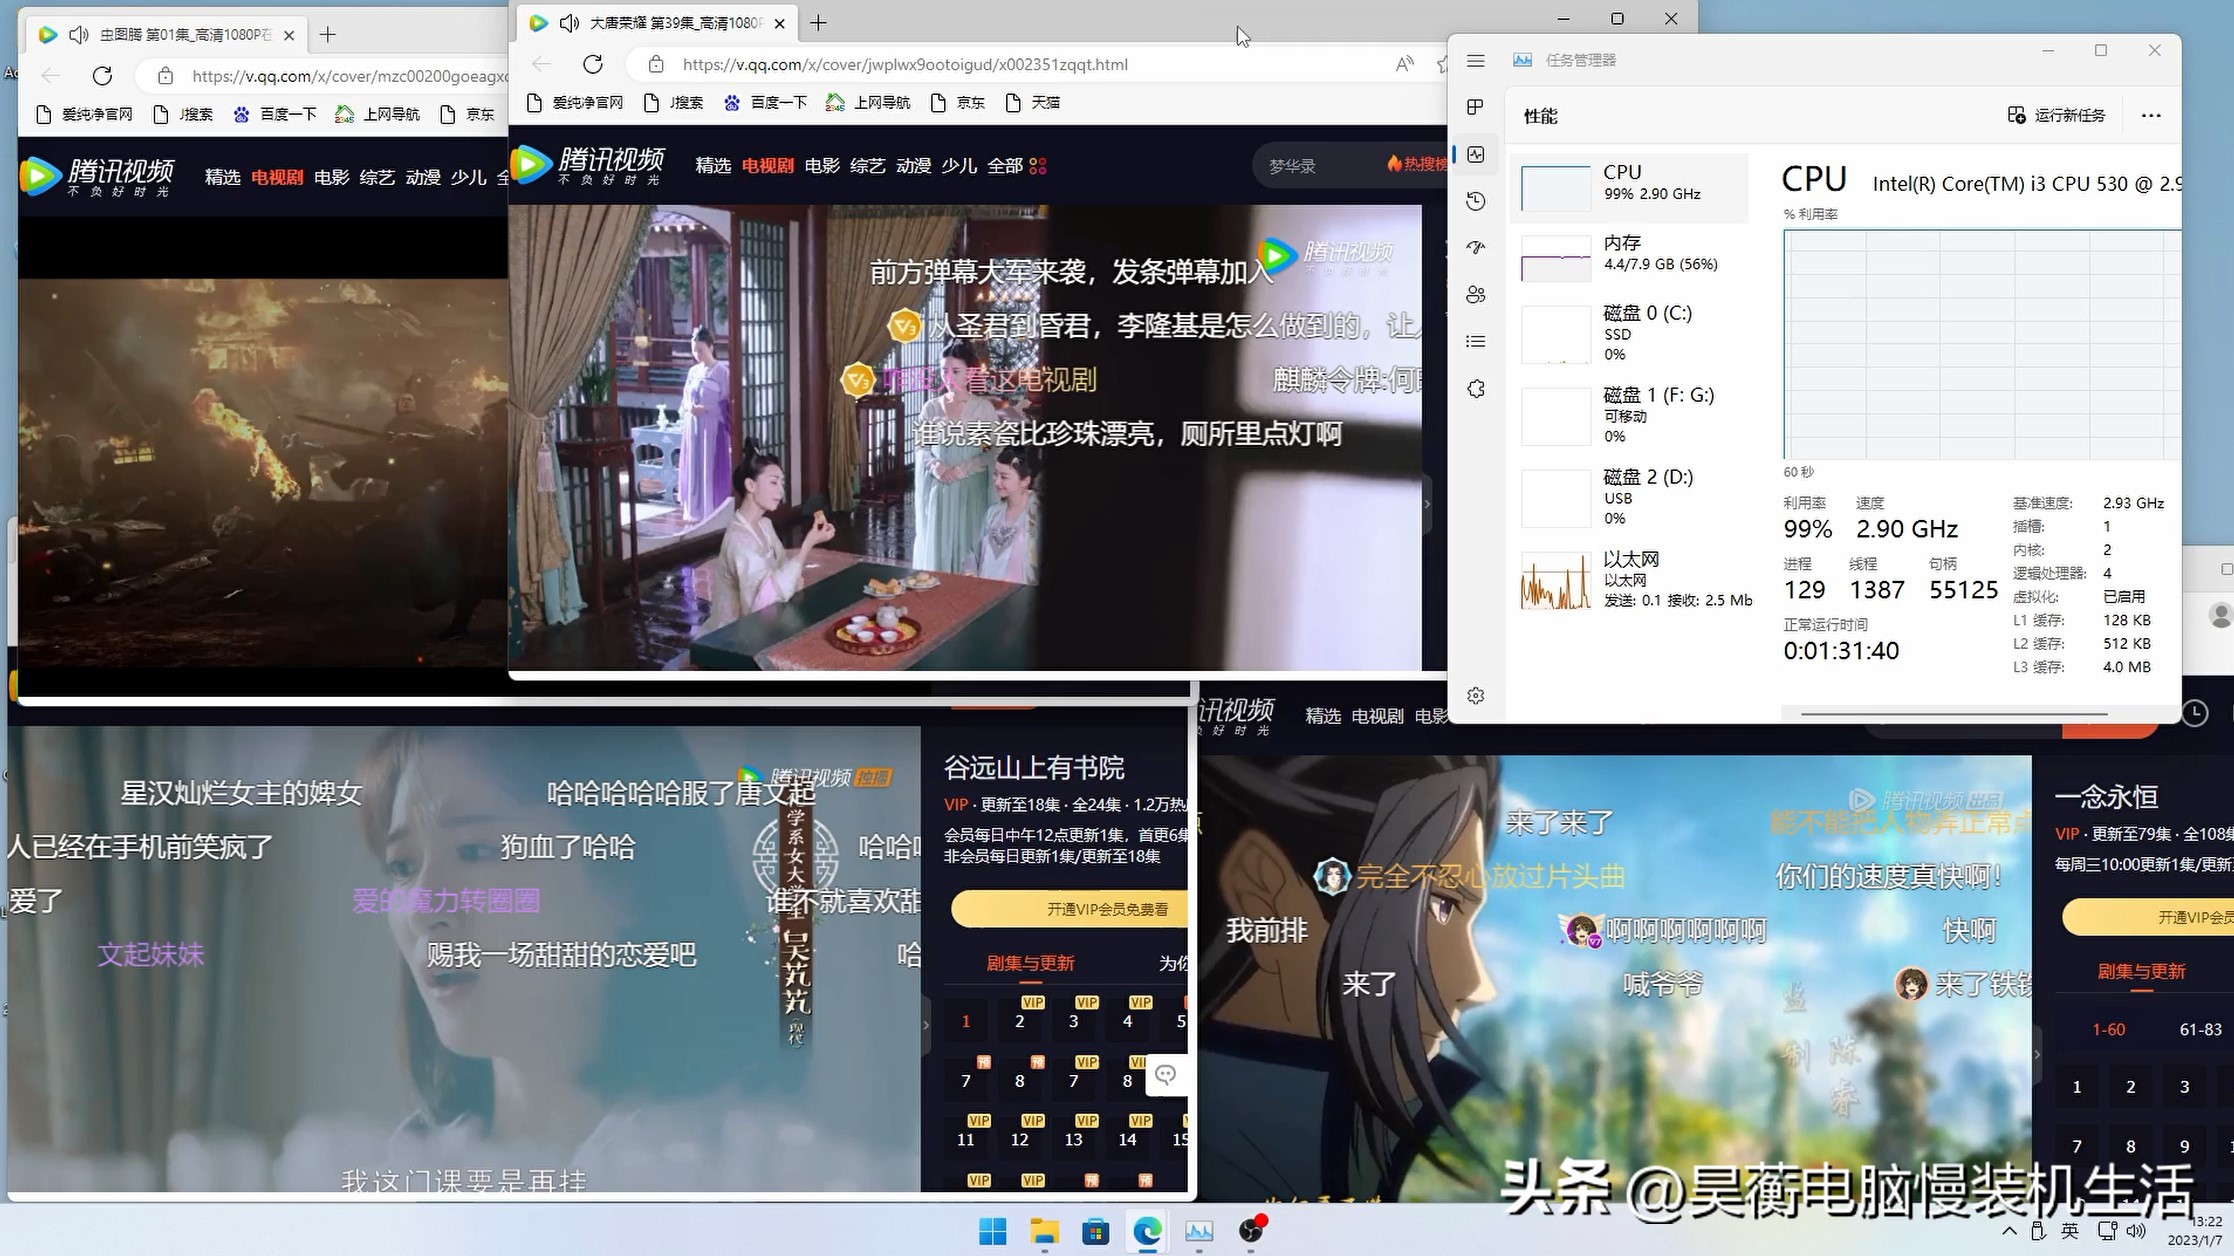Open File Explorer from the taskbar
The image size is (2234, 1256).
(1045, 1231)
